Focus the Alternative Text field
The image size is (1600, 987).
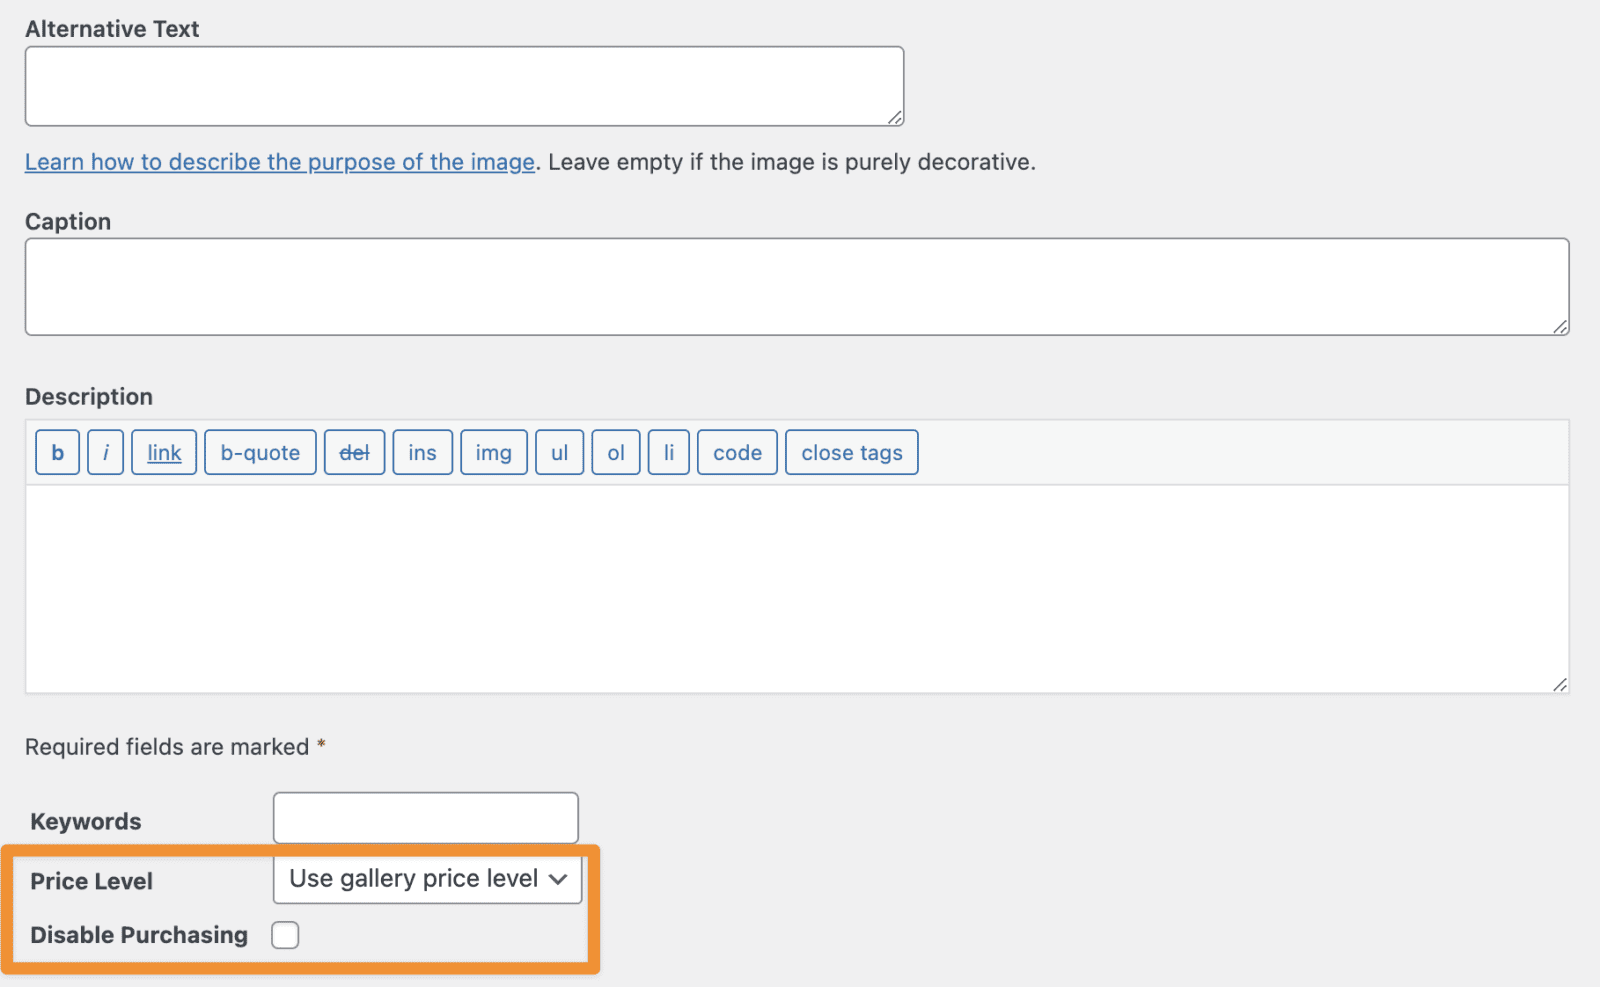click(464, 86)
